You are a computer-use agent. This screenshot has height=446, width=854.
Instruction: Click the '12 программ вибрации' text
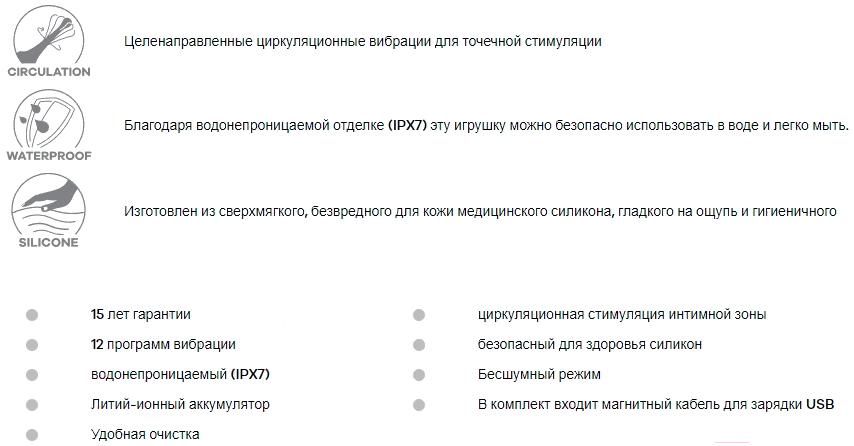[x=163, y=345]
